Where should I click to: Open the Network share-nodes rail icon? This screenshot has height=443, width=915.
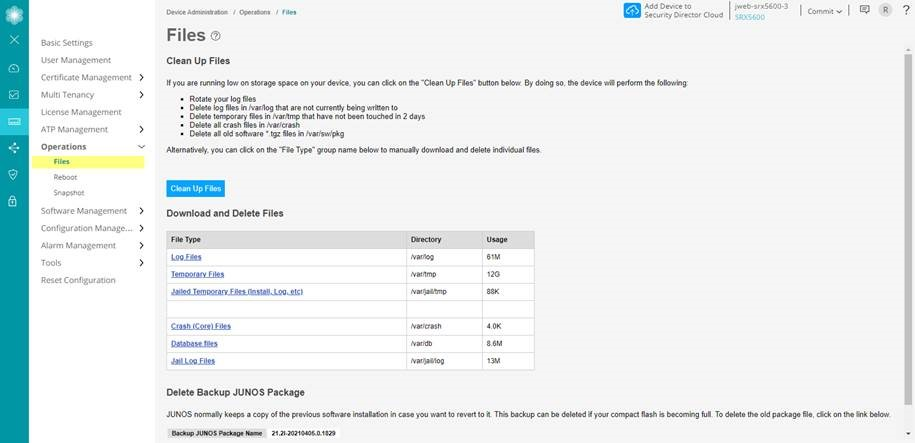(x=14, y=148)
